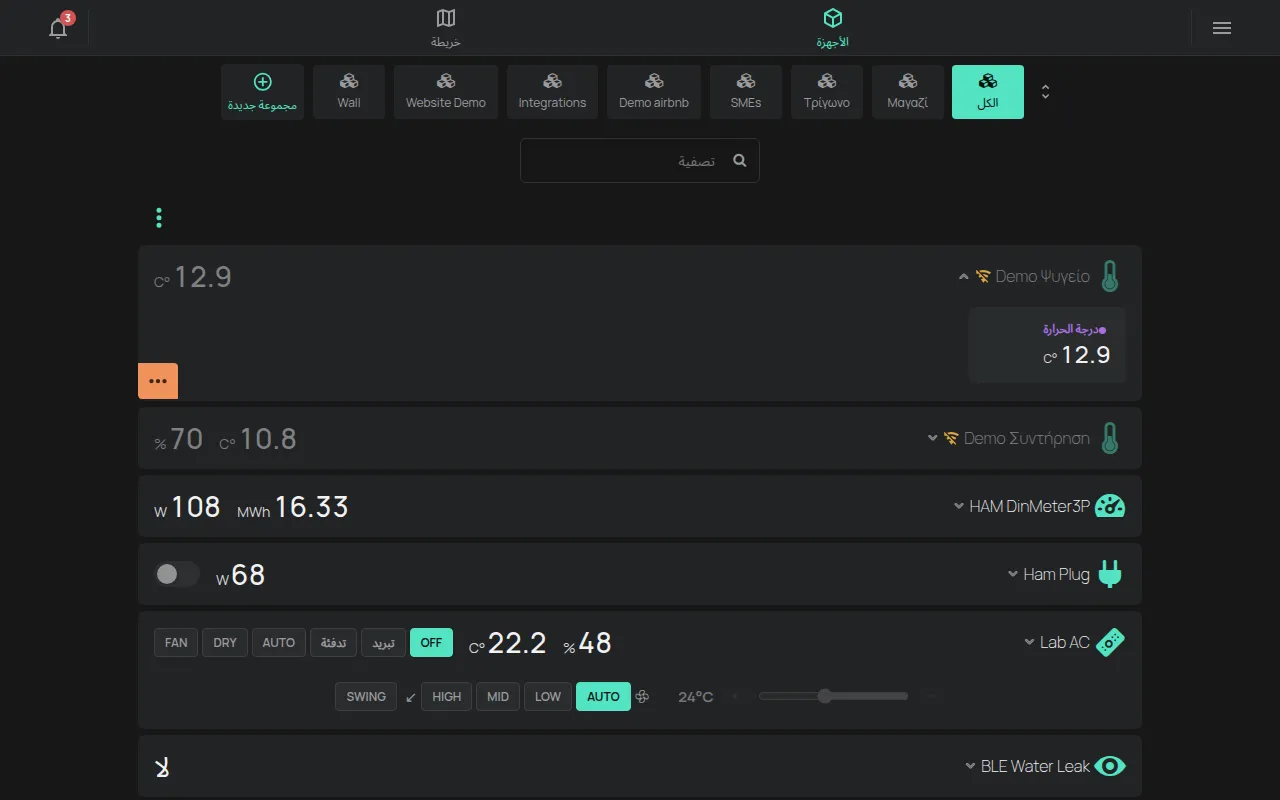Image resolution: width=1280 pixels, height=800 pixels.
Task: Open the hamburger main menu
Action: coord(1221,28)
